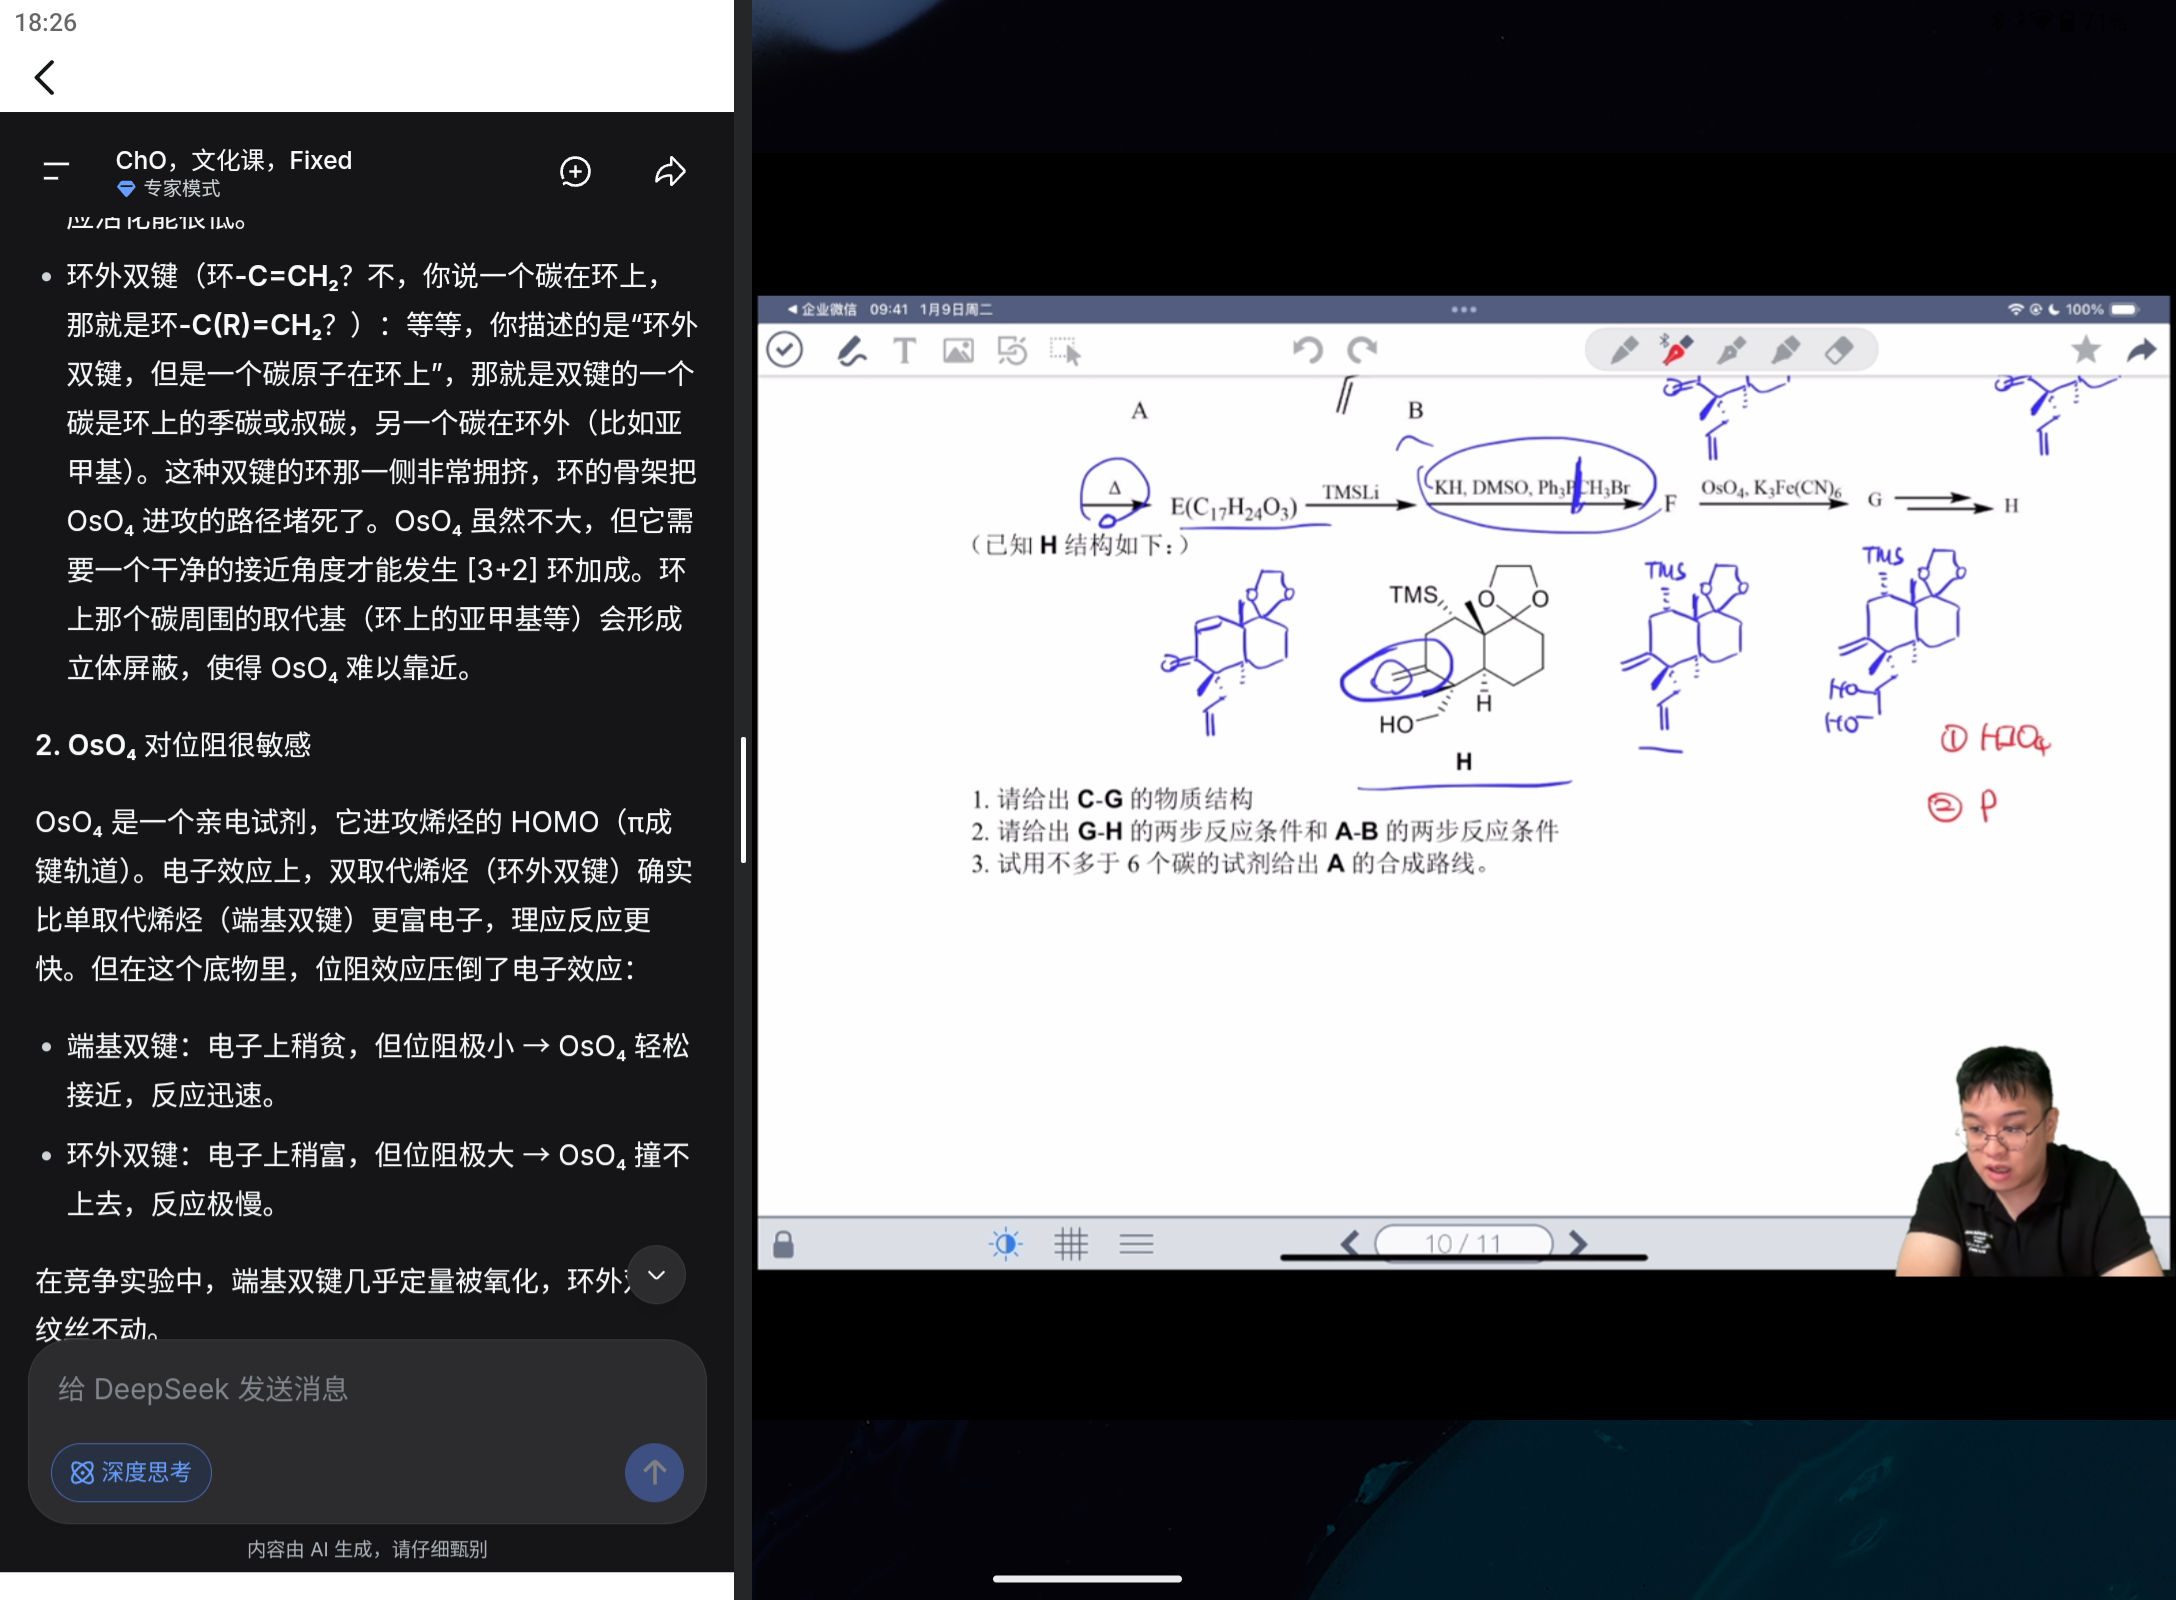
Task: Start a new chat with plus icon
Action: coord(575,172)
